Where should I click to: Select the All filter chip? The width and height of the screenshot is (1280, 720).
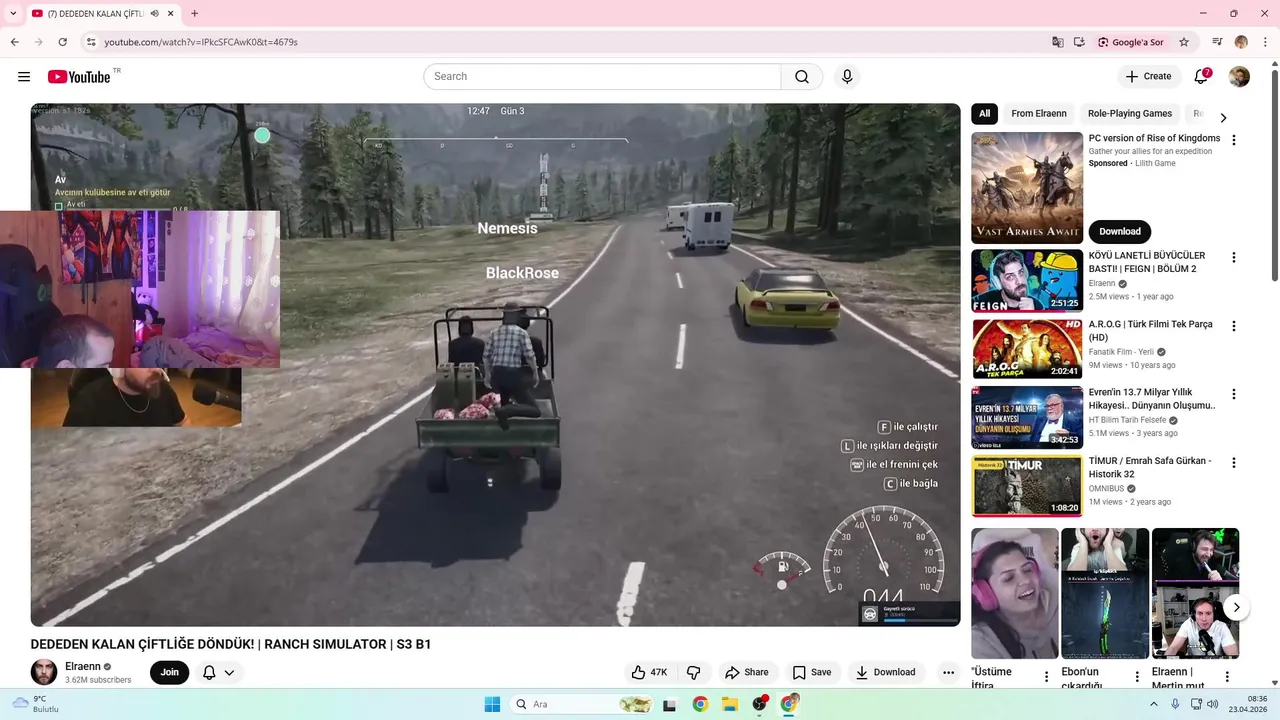tap(984, 114)
